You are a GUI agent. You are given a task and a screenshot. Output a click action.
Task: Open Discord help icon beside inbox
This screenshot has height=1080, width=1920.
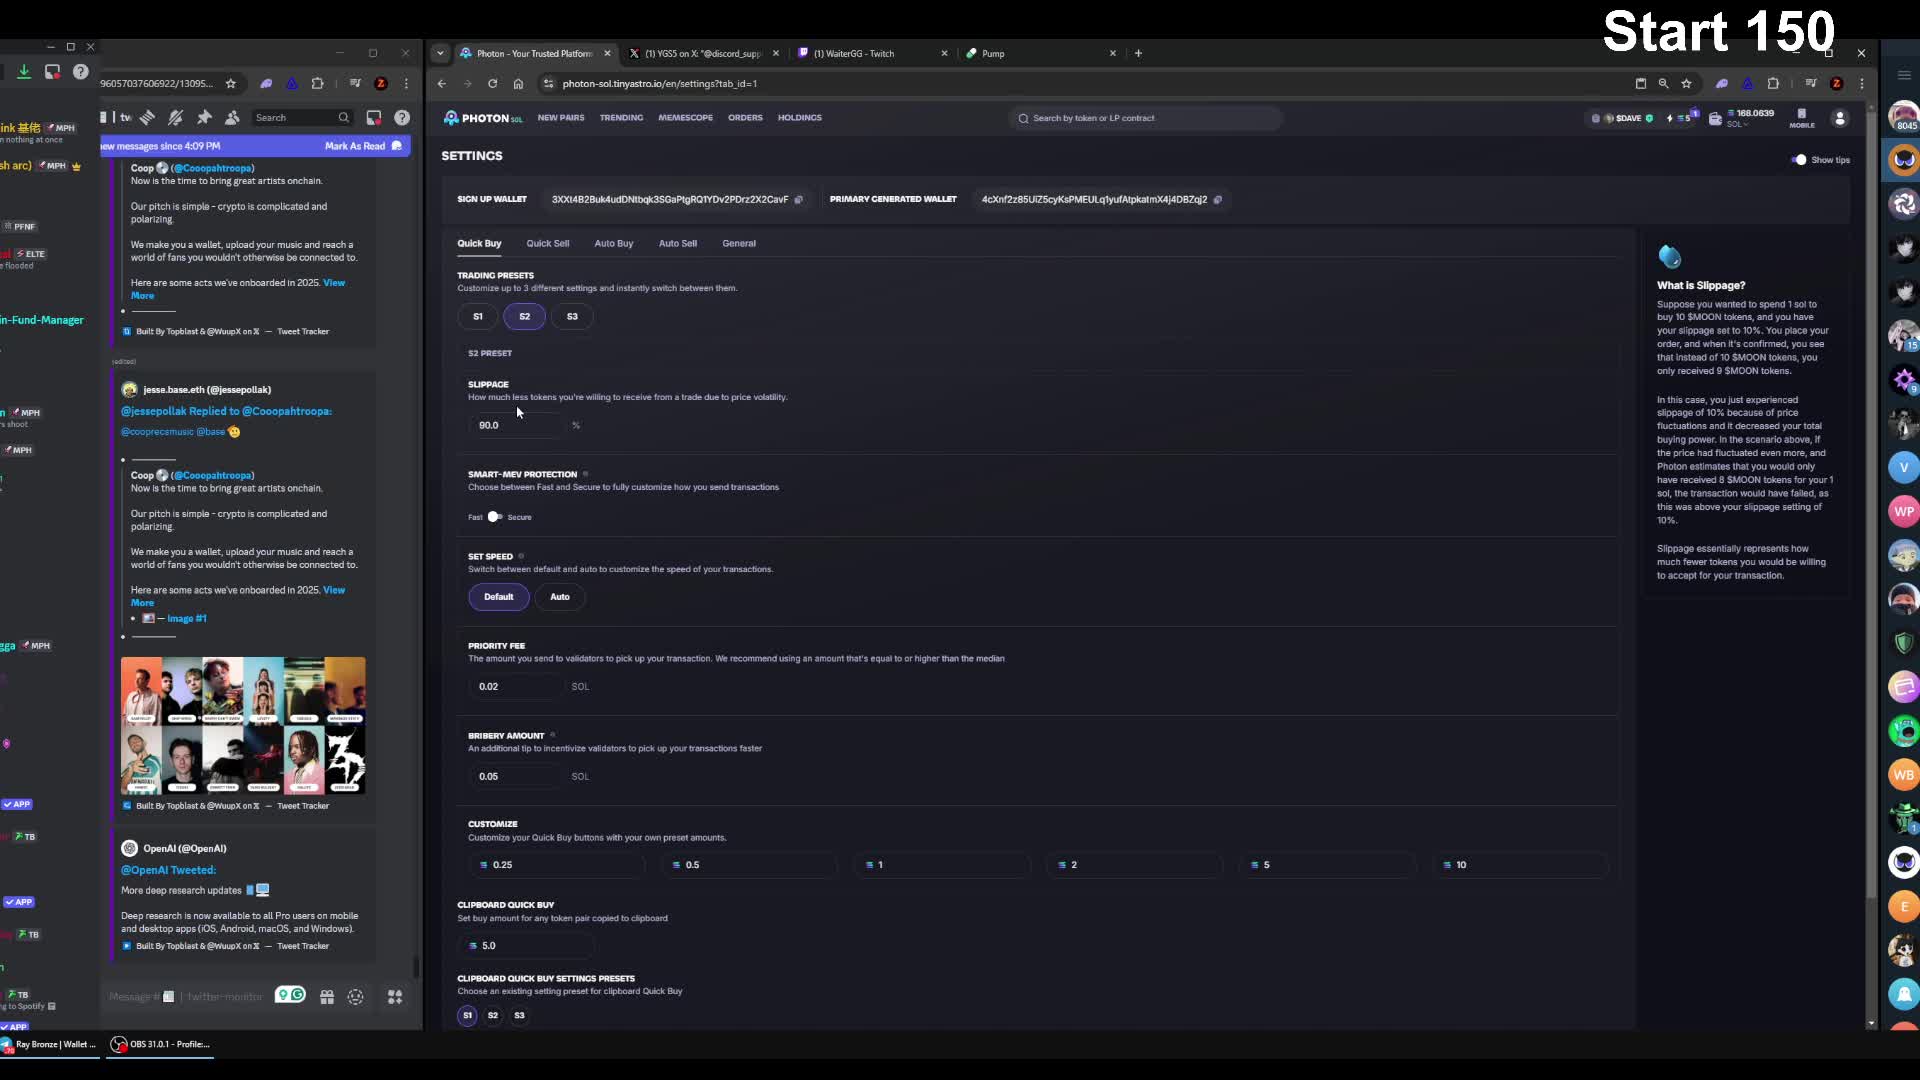[x=402, y=118]
